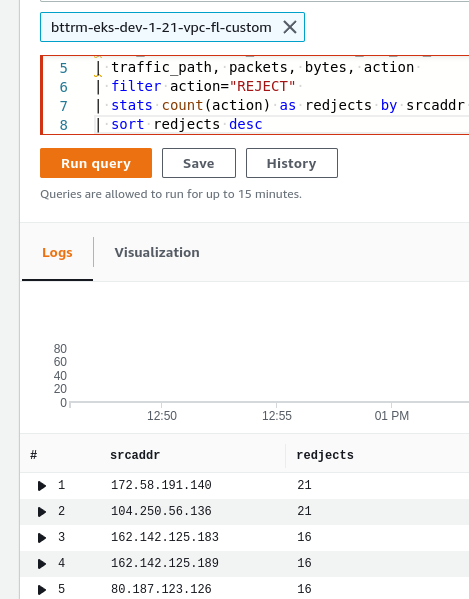Click query line 6 filter action REJECT
This screenshot has height=599, width=469.
tap(203, 86)
